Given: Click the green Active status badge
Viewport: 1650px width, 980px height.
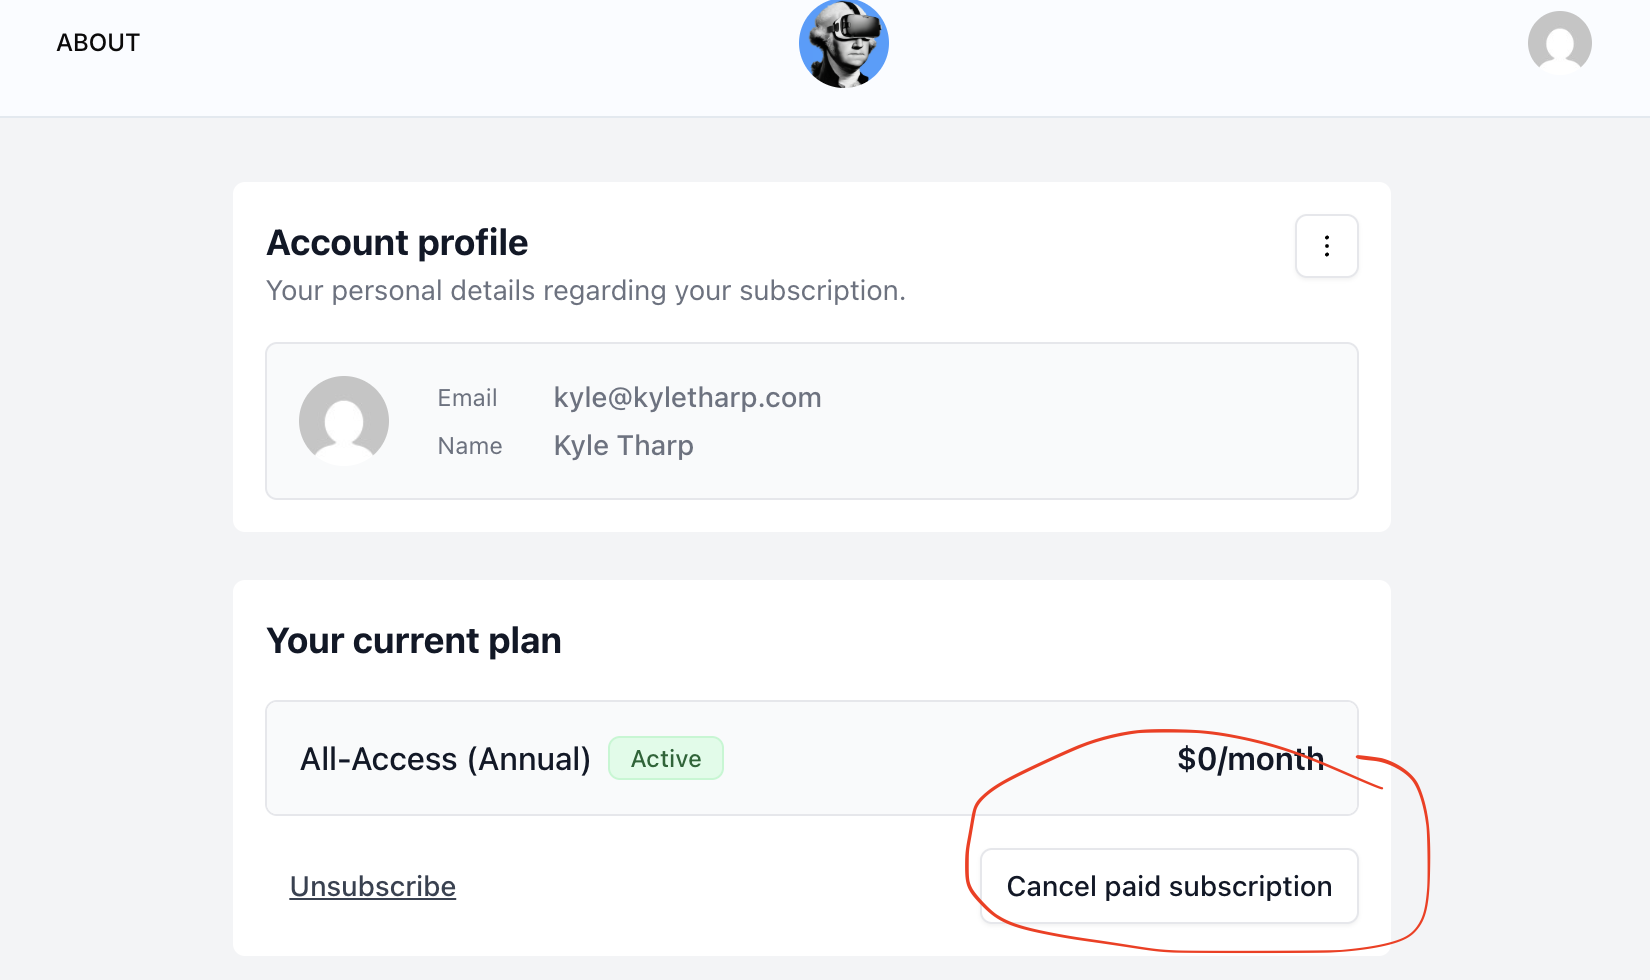Looking at the screenshot, I should point(666,759).
